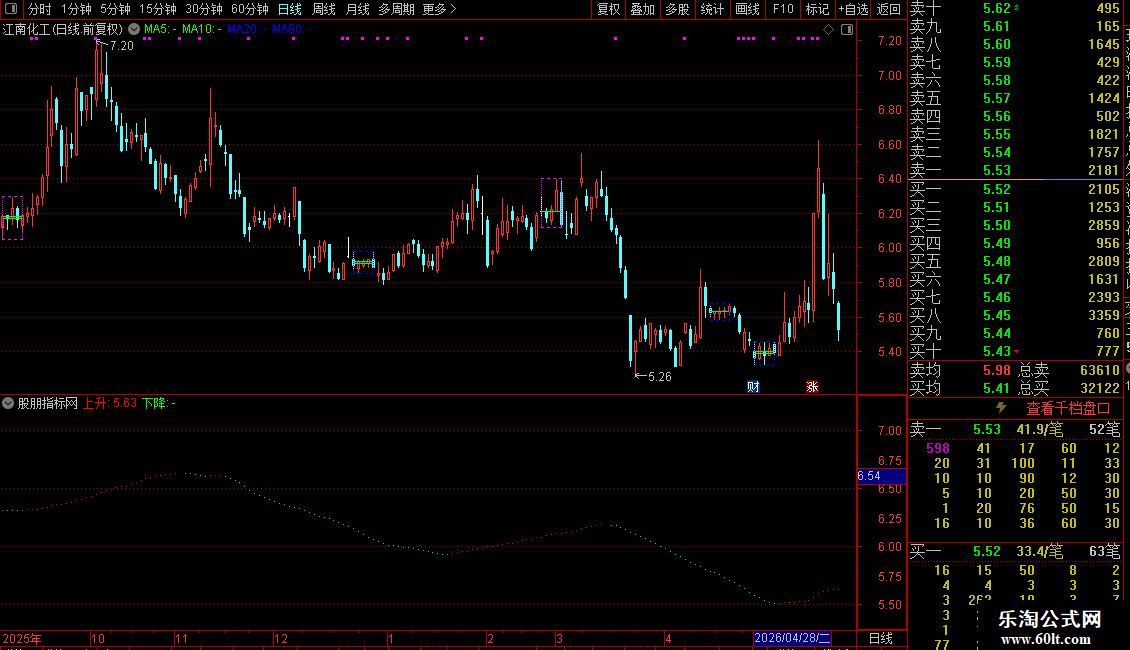The height and width of the screenshot is (650, 1130).
Task: Activate the 画线 drawing tools
Action: [x=747, y=9]
